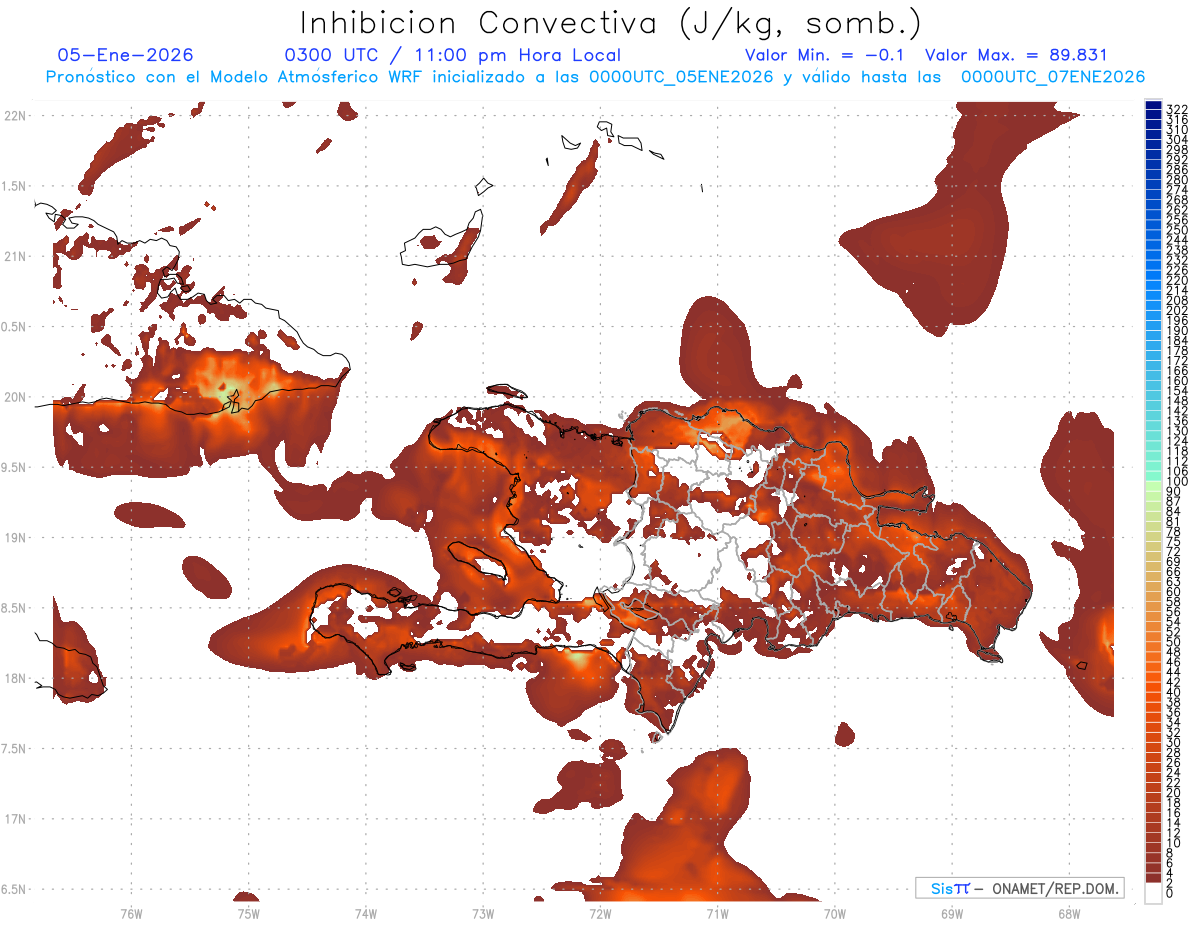Click the "69W" longitude label

point(951,913)
